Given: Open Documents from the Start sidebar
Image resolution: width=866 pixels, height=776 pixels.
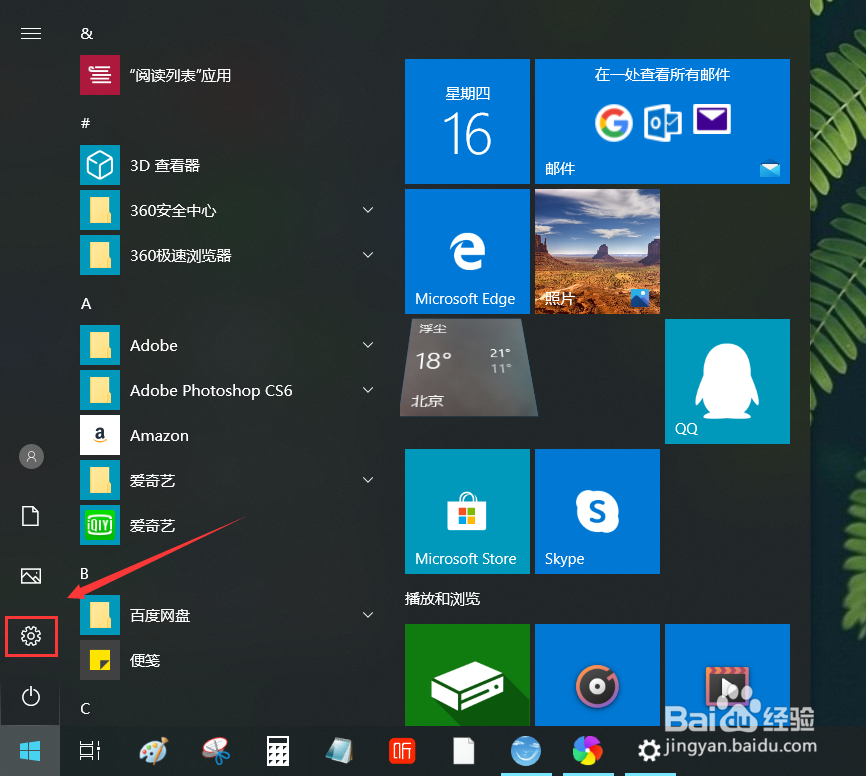Looking at the screenshot, I should [30, 516].
